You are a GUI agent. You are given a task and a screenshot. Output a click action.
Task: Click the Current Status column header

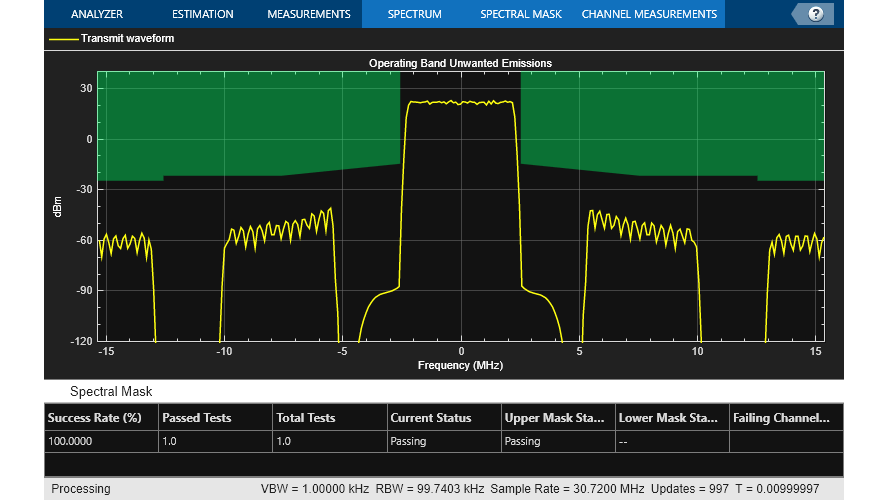(x=430, y=418)
